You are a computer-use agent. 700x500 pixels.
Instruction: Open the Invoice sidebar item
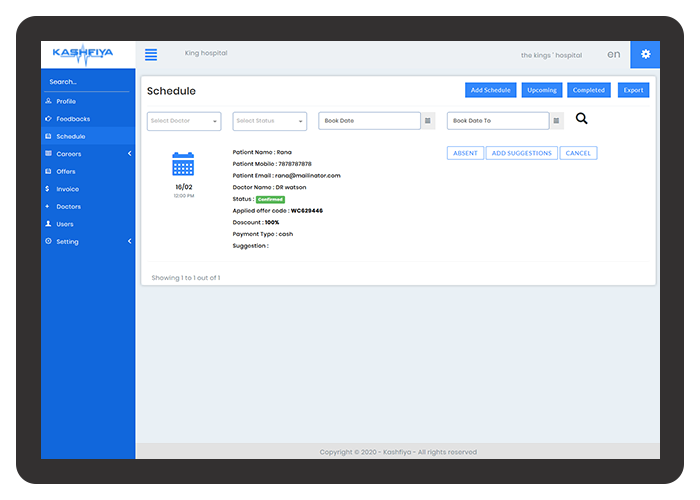[67, 189]
